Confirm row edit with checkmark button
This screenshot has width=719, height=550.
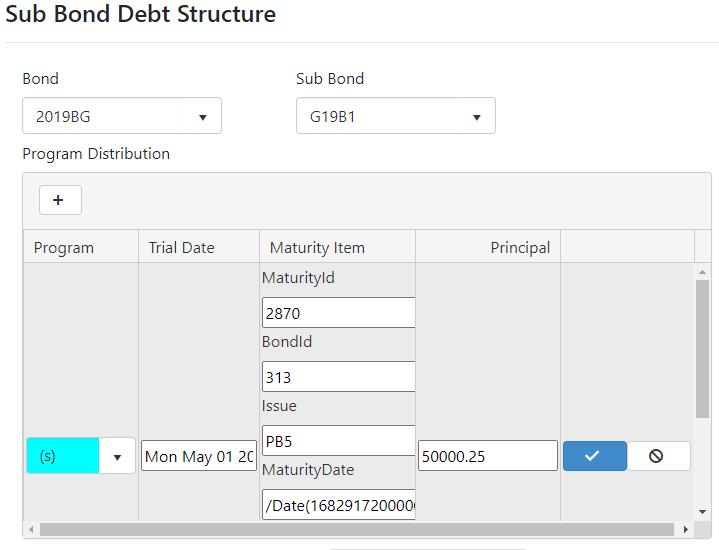point(594,456)
